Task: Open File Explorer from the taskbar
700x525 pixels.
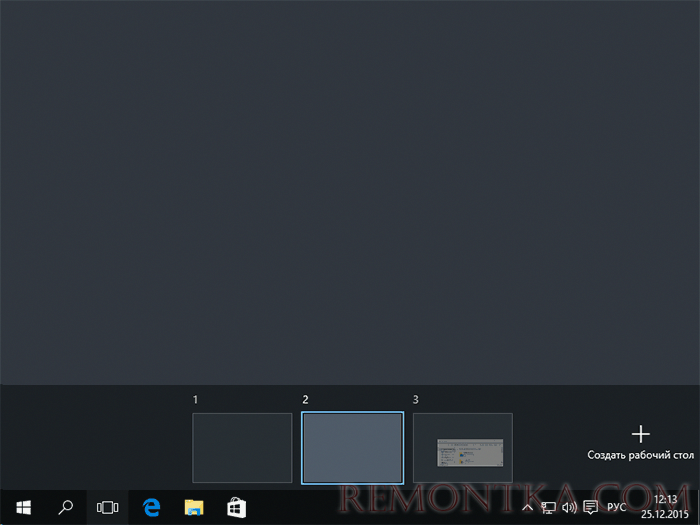Action: pyautogui.click(x=194, y=508)
